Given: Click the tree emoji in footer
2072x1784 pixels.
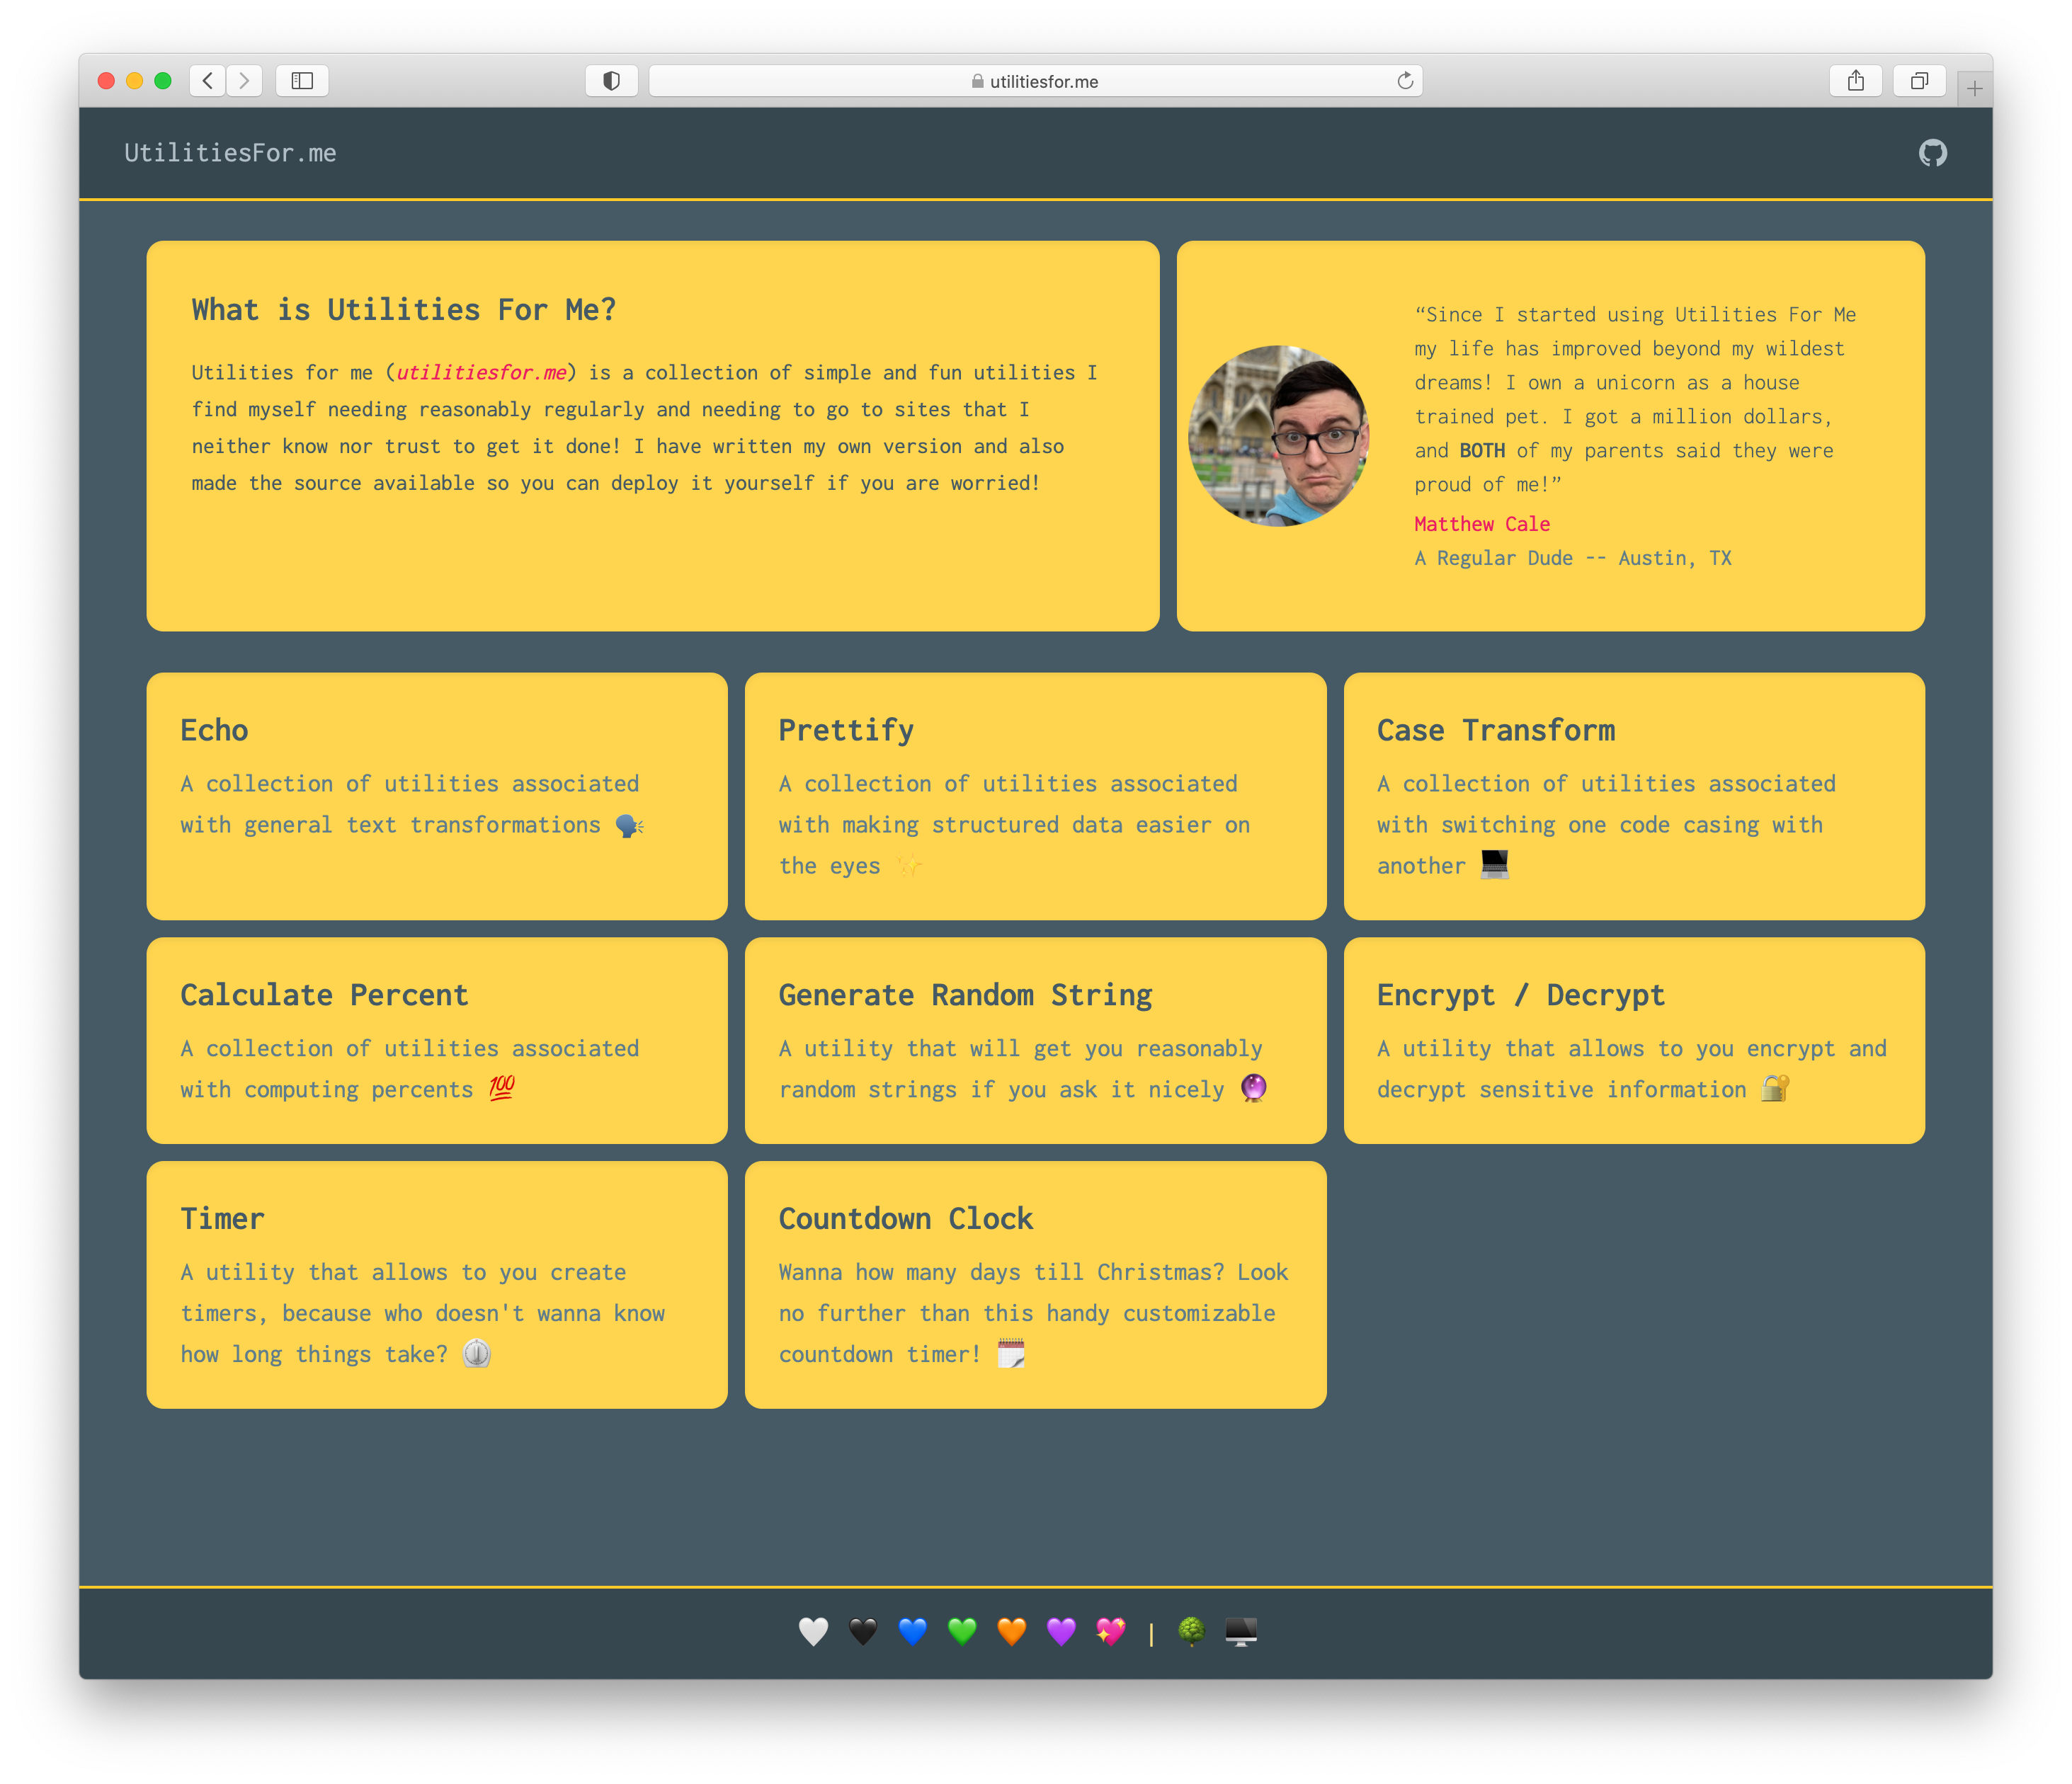Looking at the screenshot, I should click(x=1191, y=1631).
